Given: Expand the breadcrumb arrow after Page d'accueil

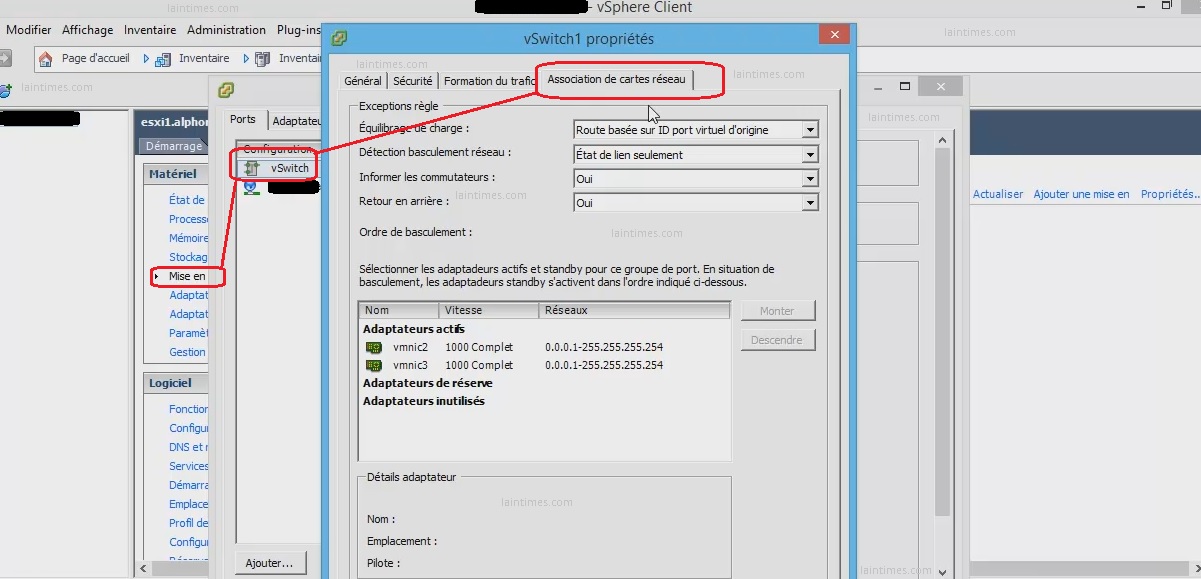Looking at the screenshot, I should pos(146,59).
